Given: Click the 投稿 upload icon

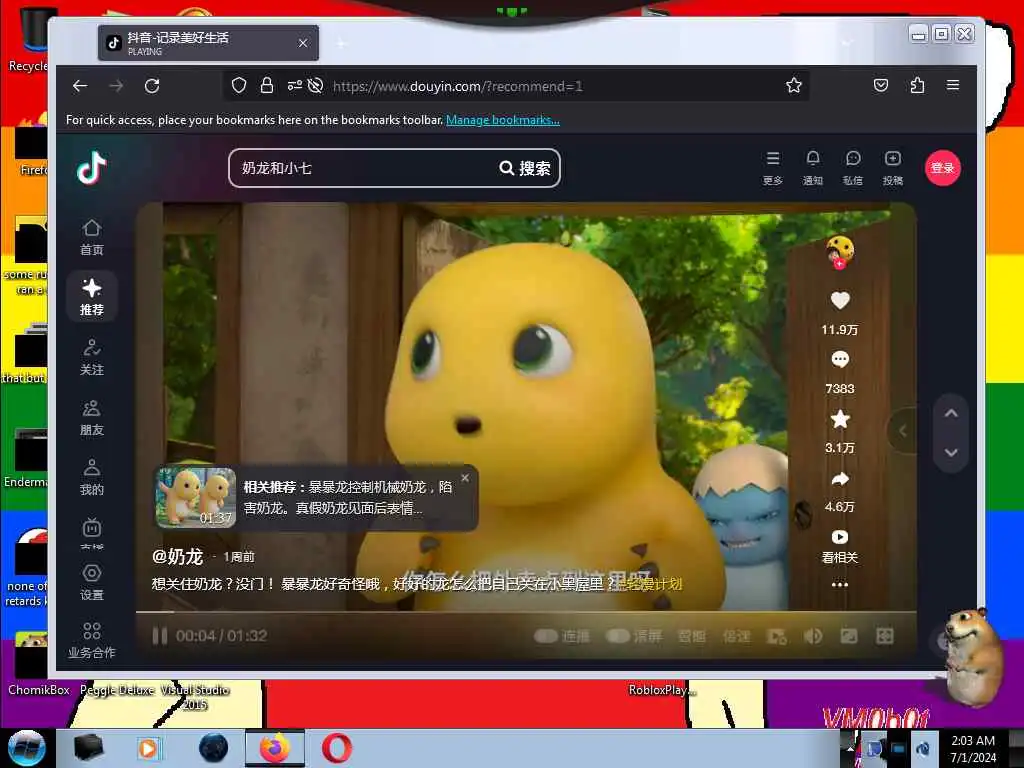Looking at the screenshot, I should point(892,168).
